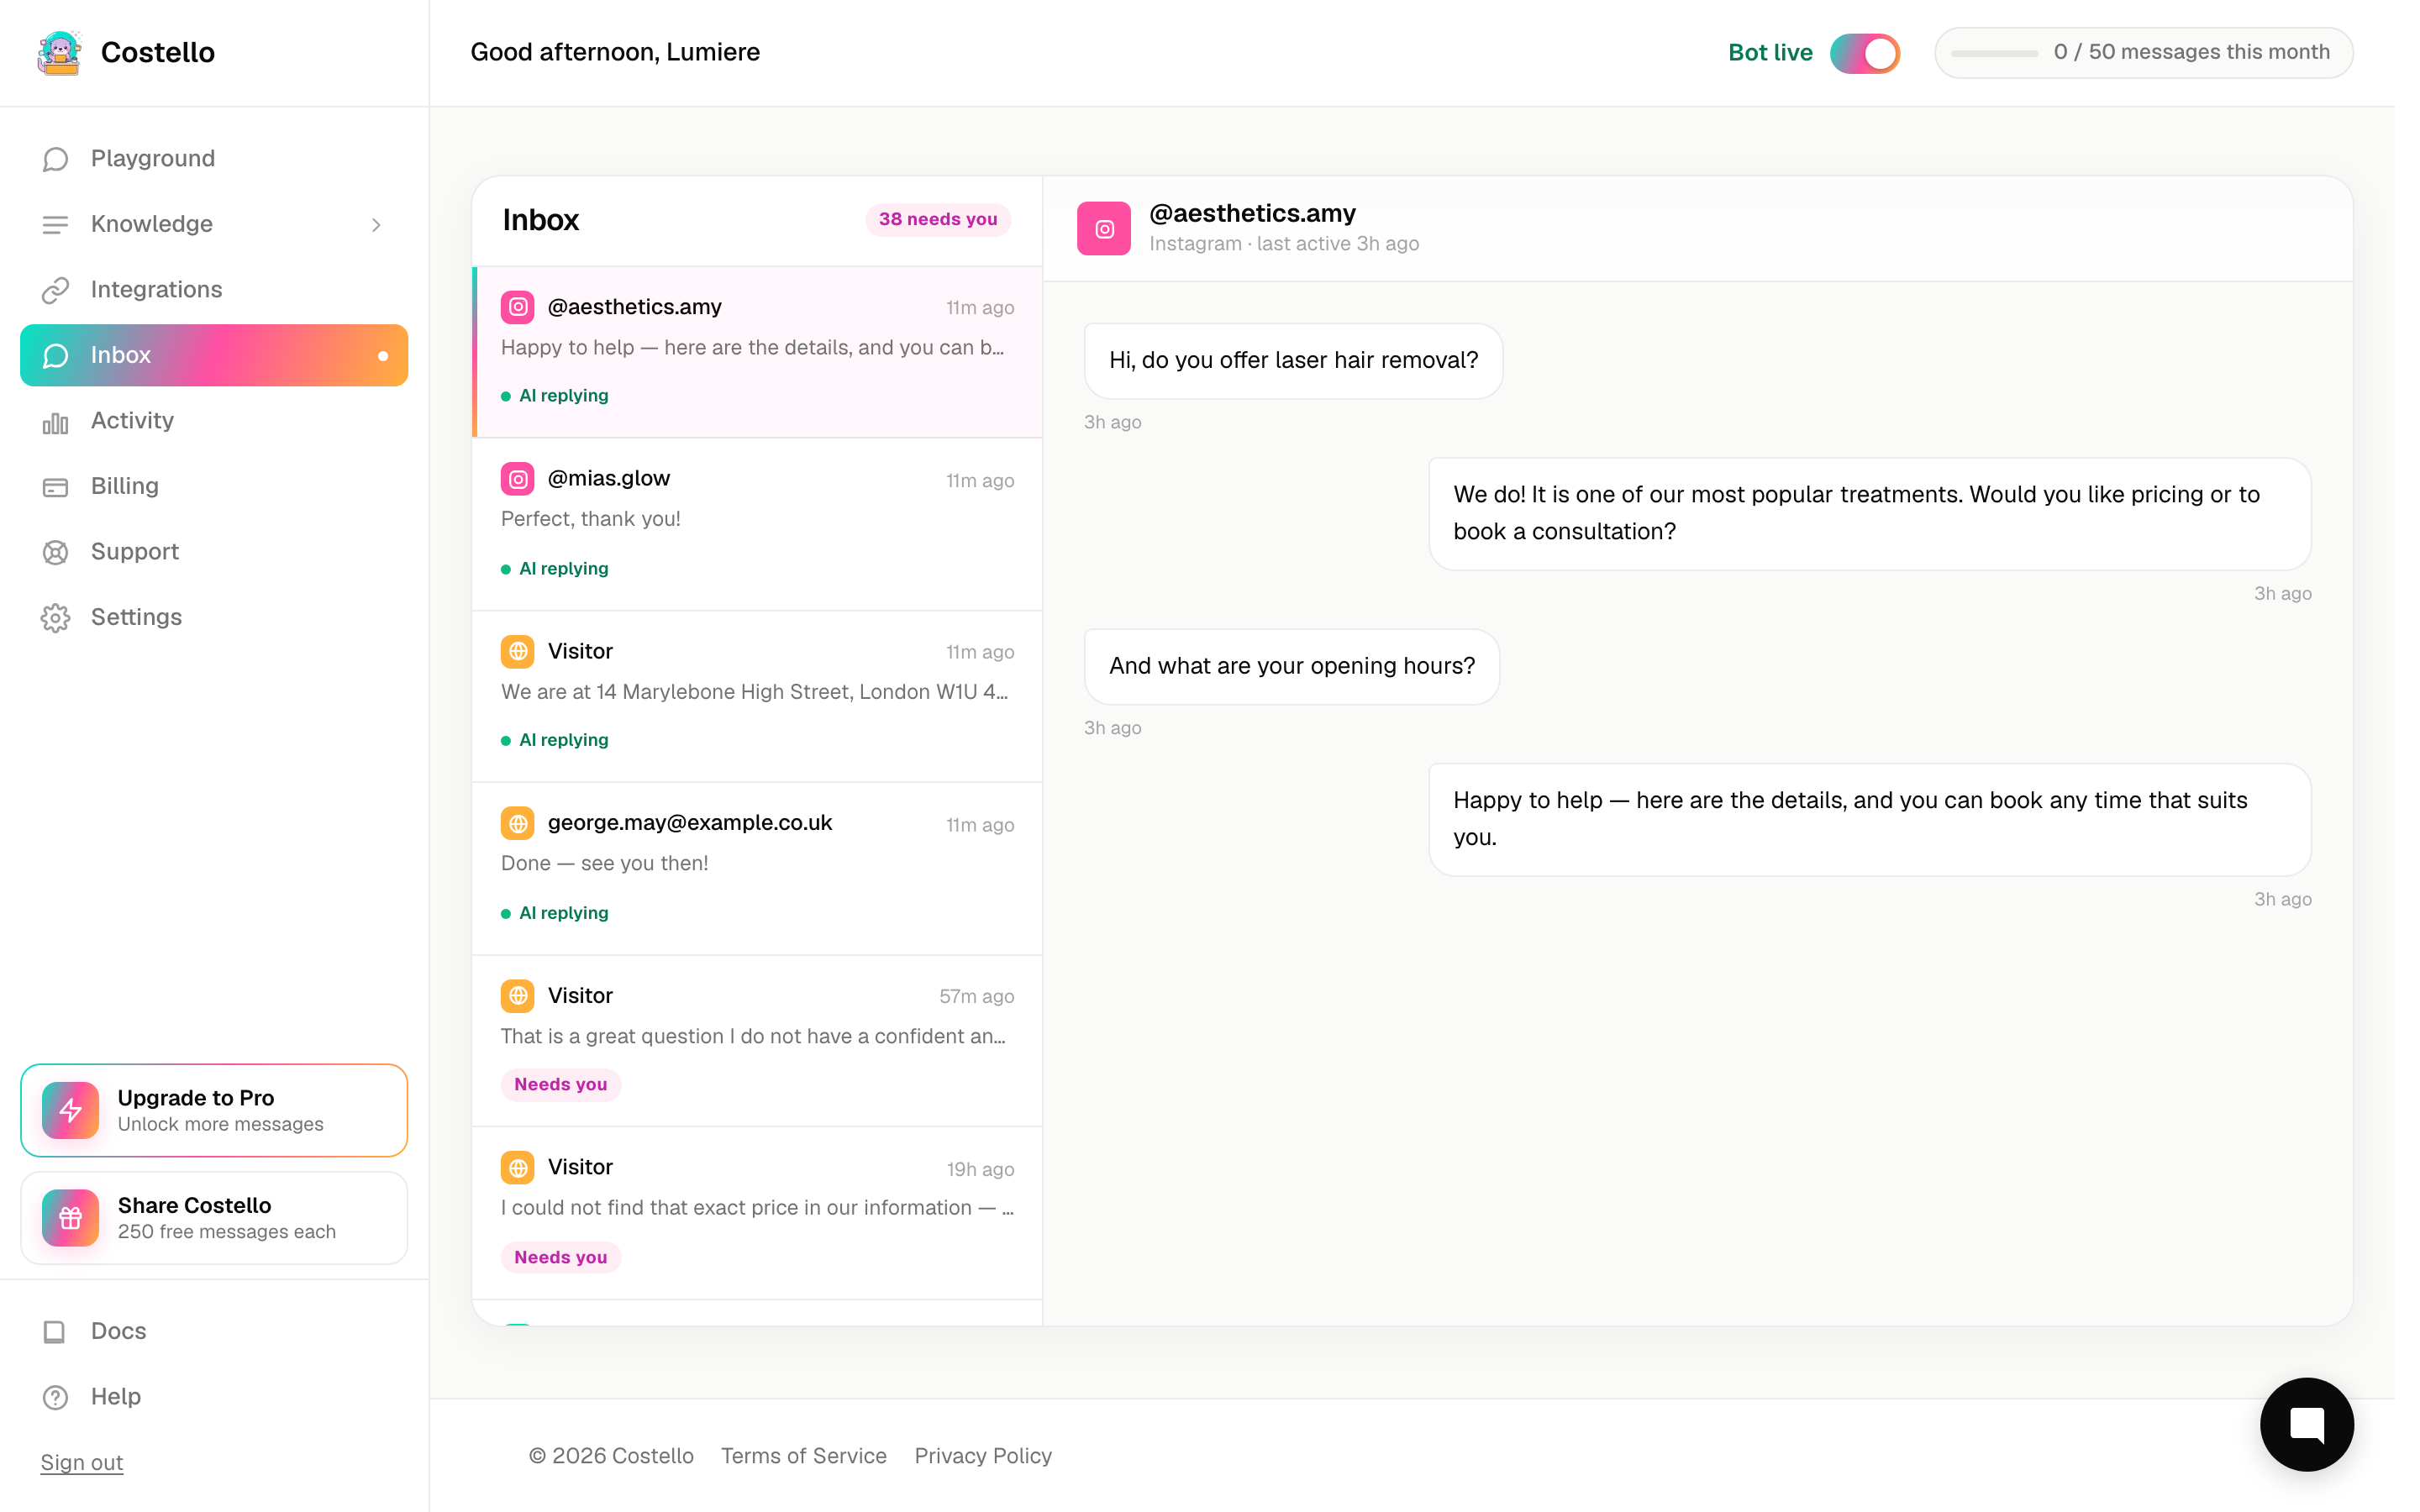Viewport: 2420px width, 1512px height.
Task: Click the Upgrade to Pro card
Action: pos(214,1110)
